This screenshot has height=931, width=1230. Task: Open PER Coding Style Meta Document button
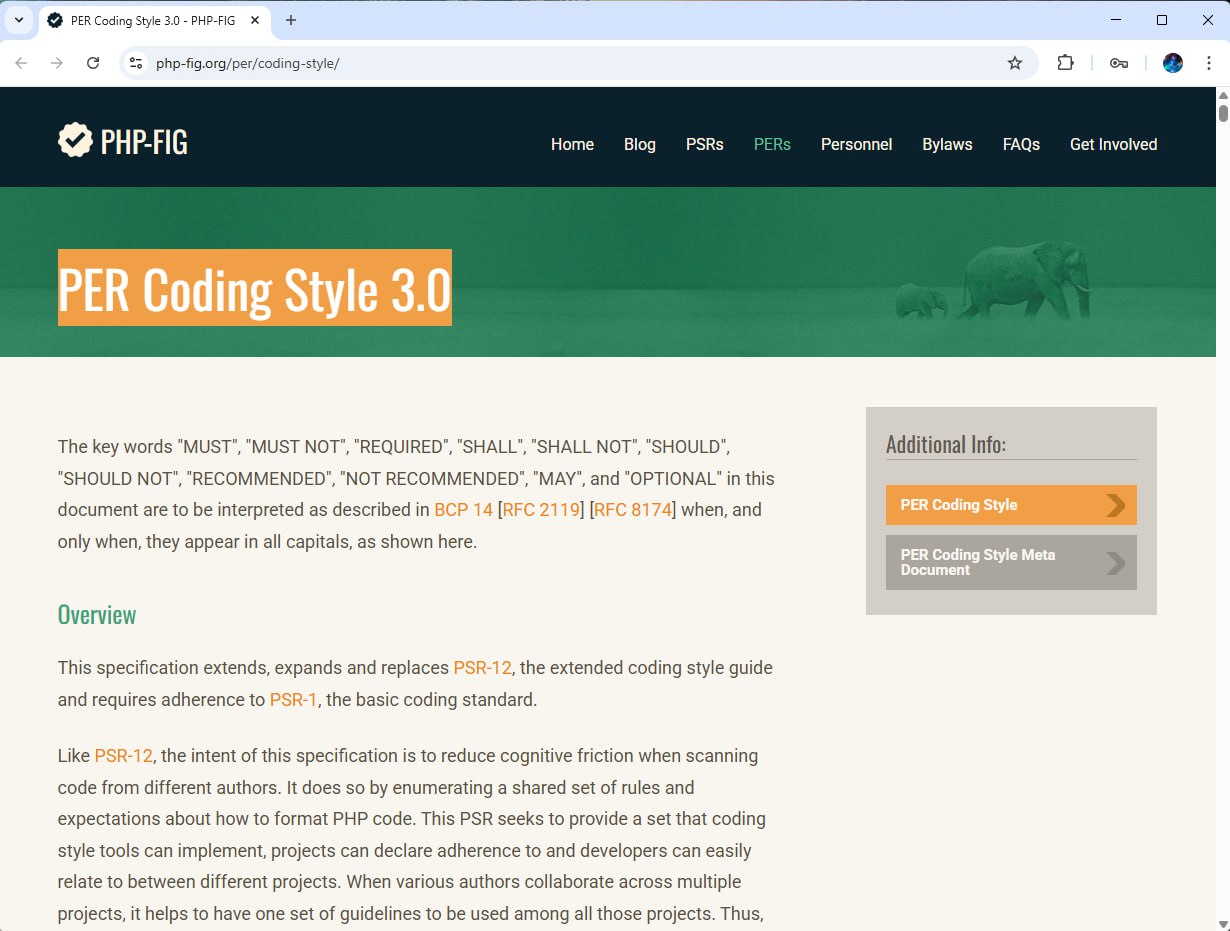tap(1011, 562)
